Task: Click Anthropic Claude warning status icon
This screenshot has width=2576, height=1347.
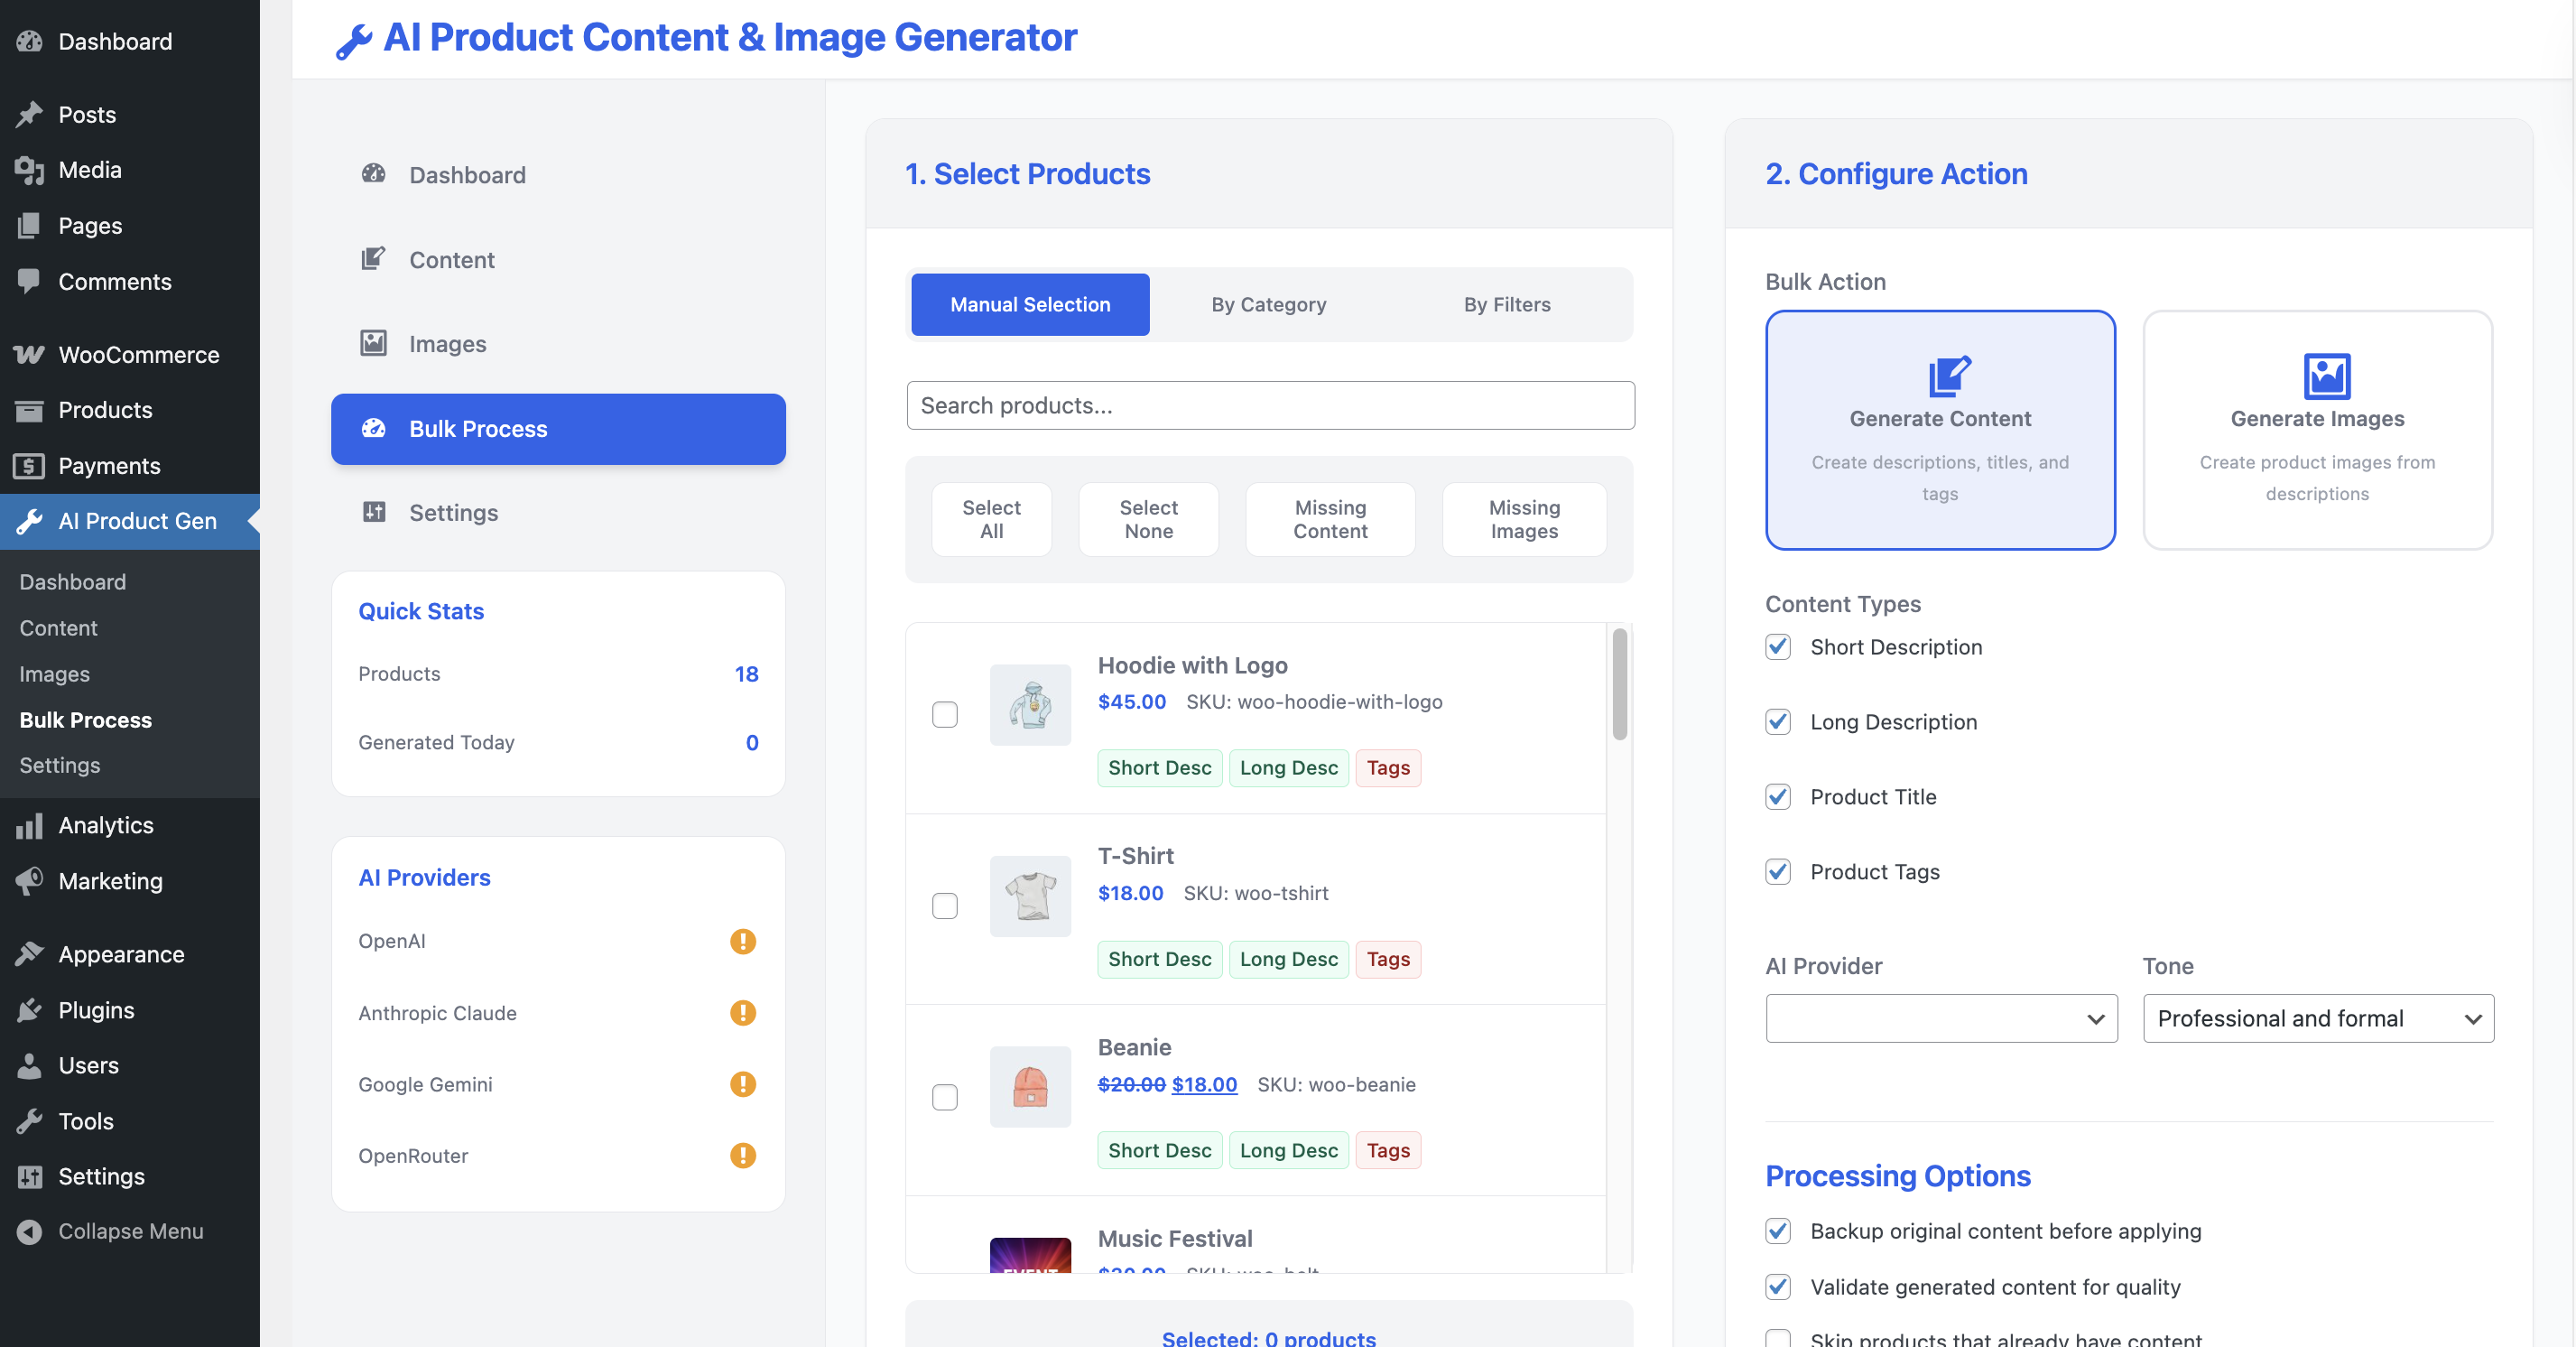Action: 742,1012
